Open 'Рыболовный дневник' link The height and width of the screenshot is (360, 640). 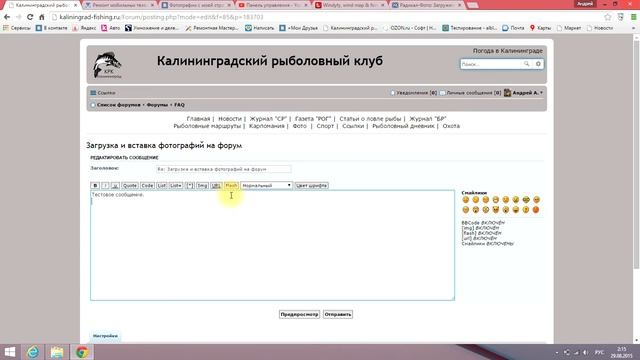click(x=403, y=126)
